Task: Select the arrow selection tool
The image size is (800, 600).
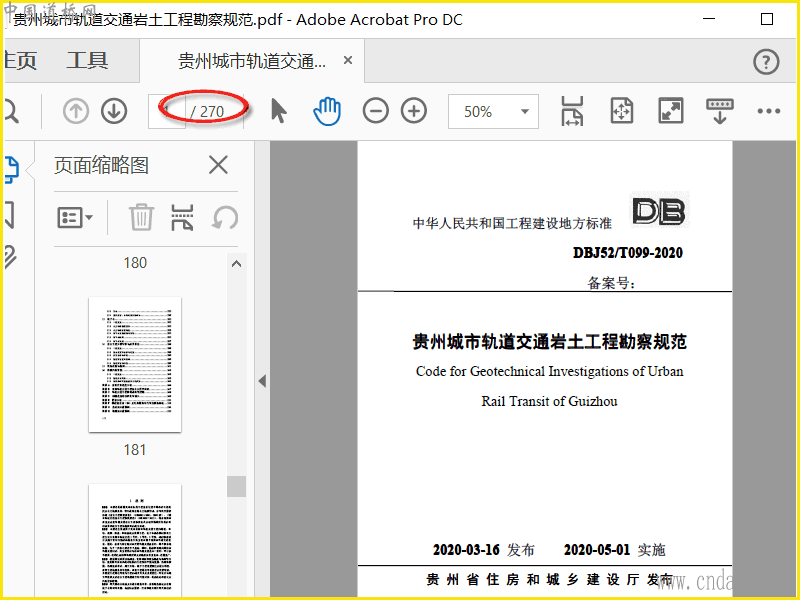Action: tap(279, 111)
